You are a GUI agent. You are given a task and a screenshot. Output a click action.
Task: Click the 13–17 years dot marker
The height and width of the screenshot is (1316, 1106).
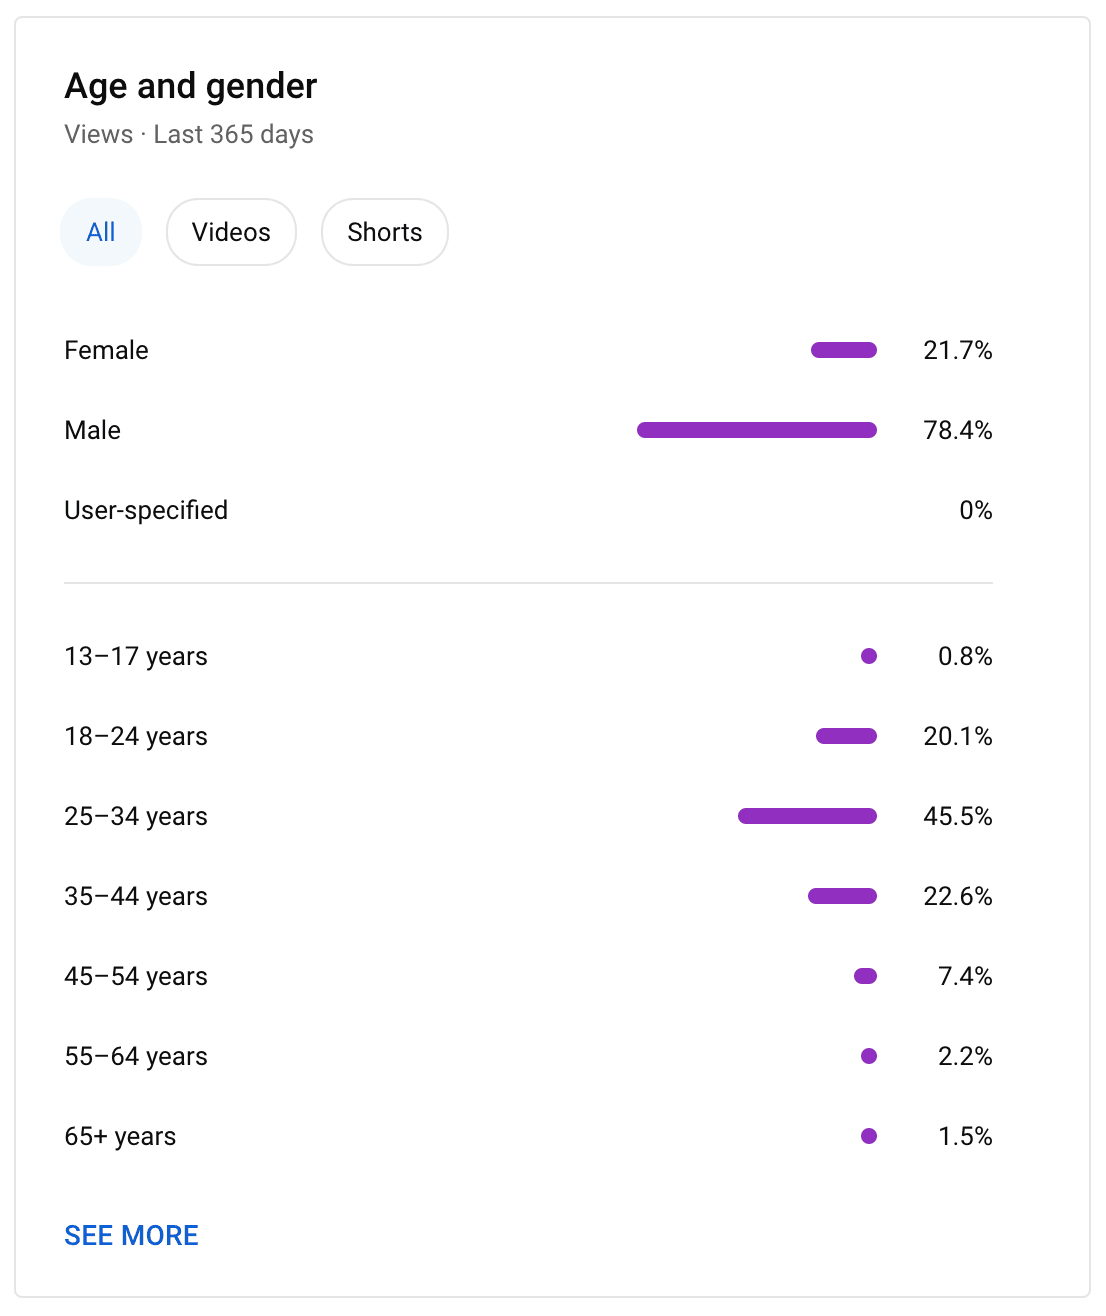tap(869, 656)
